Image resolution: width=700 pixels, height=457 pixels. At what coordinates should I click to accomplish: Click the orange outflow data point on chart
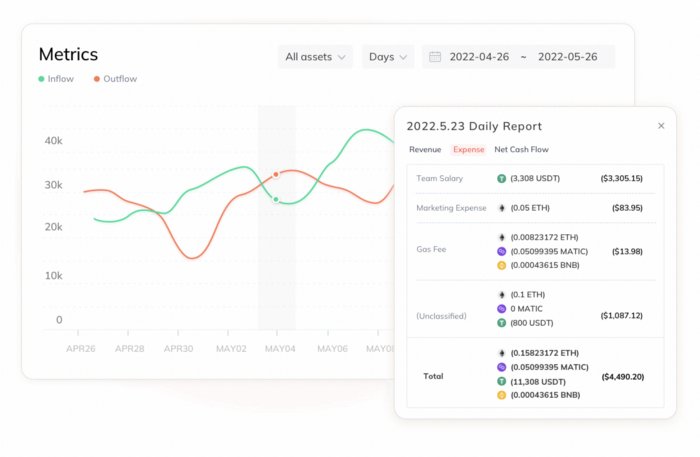coord(276,175)
